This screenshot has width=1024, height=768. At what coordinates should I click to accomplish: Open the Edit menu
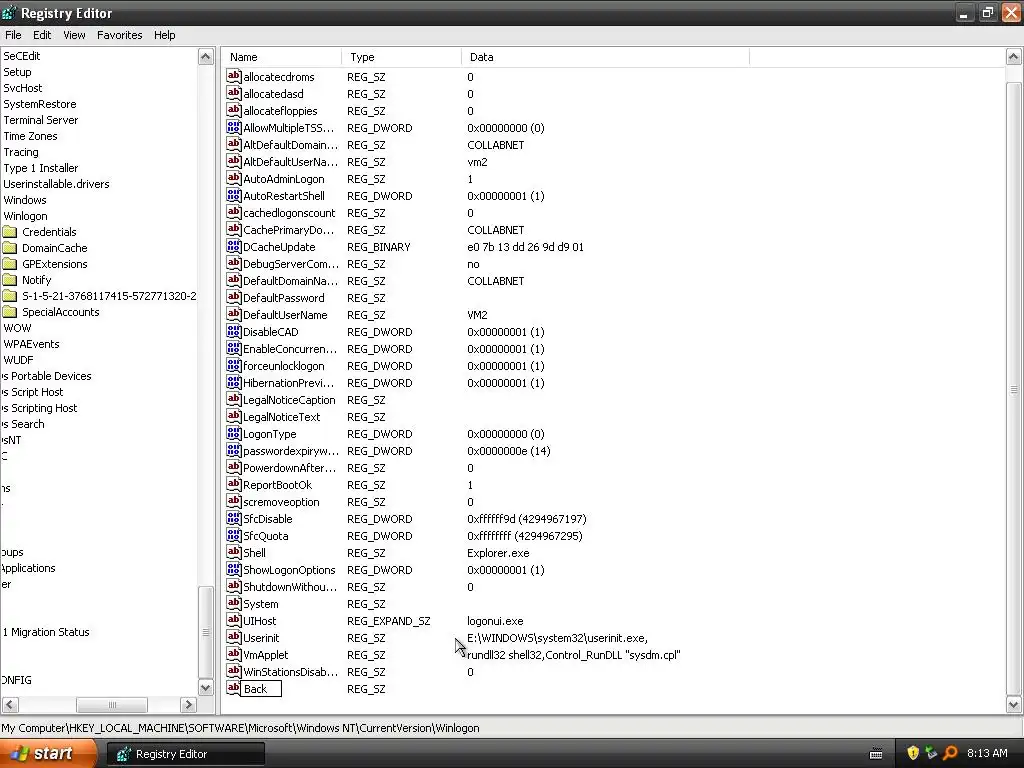point(42,35)
